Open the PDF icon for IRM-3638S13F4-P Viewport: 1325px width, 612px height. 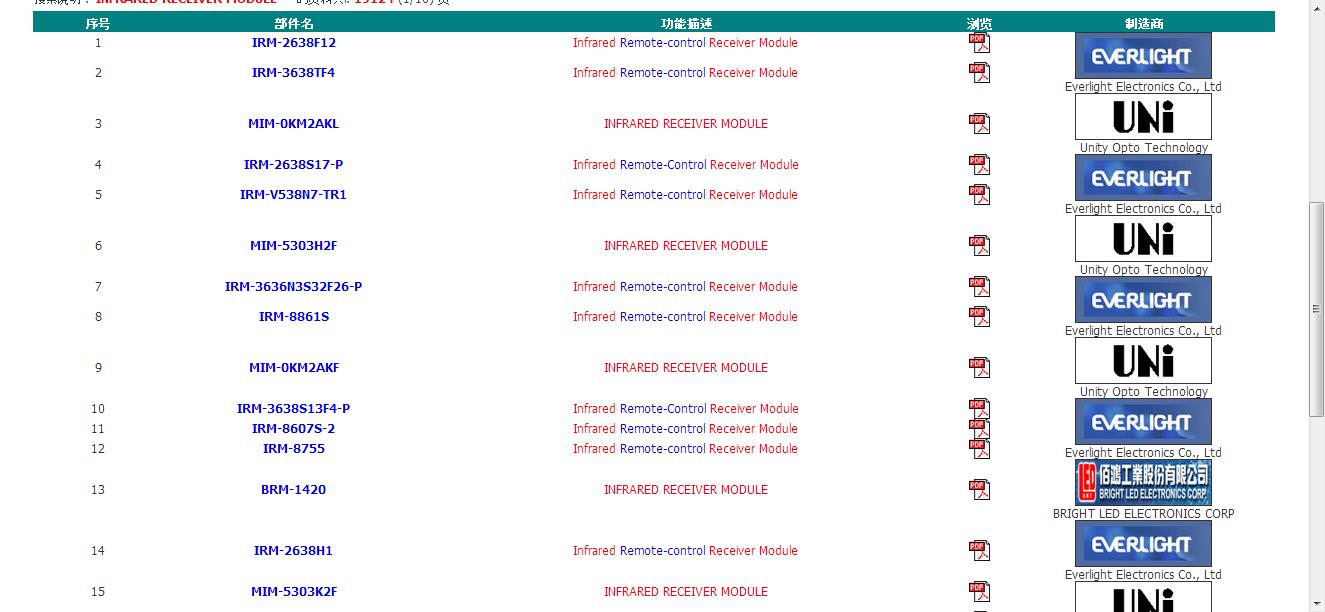coord(979,409)
